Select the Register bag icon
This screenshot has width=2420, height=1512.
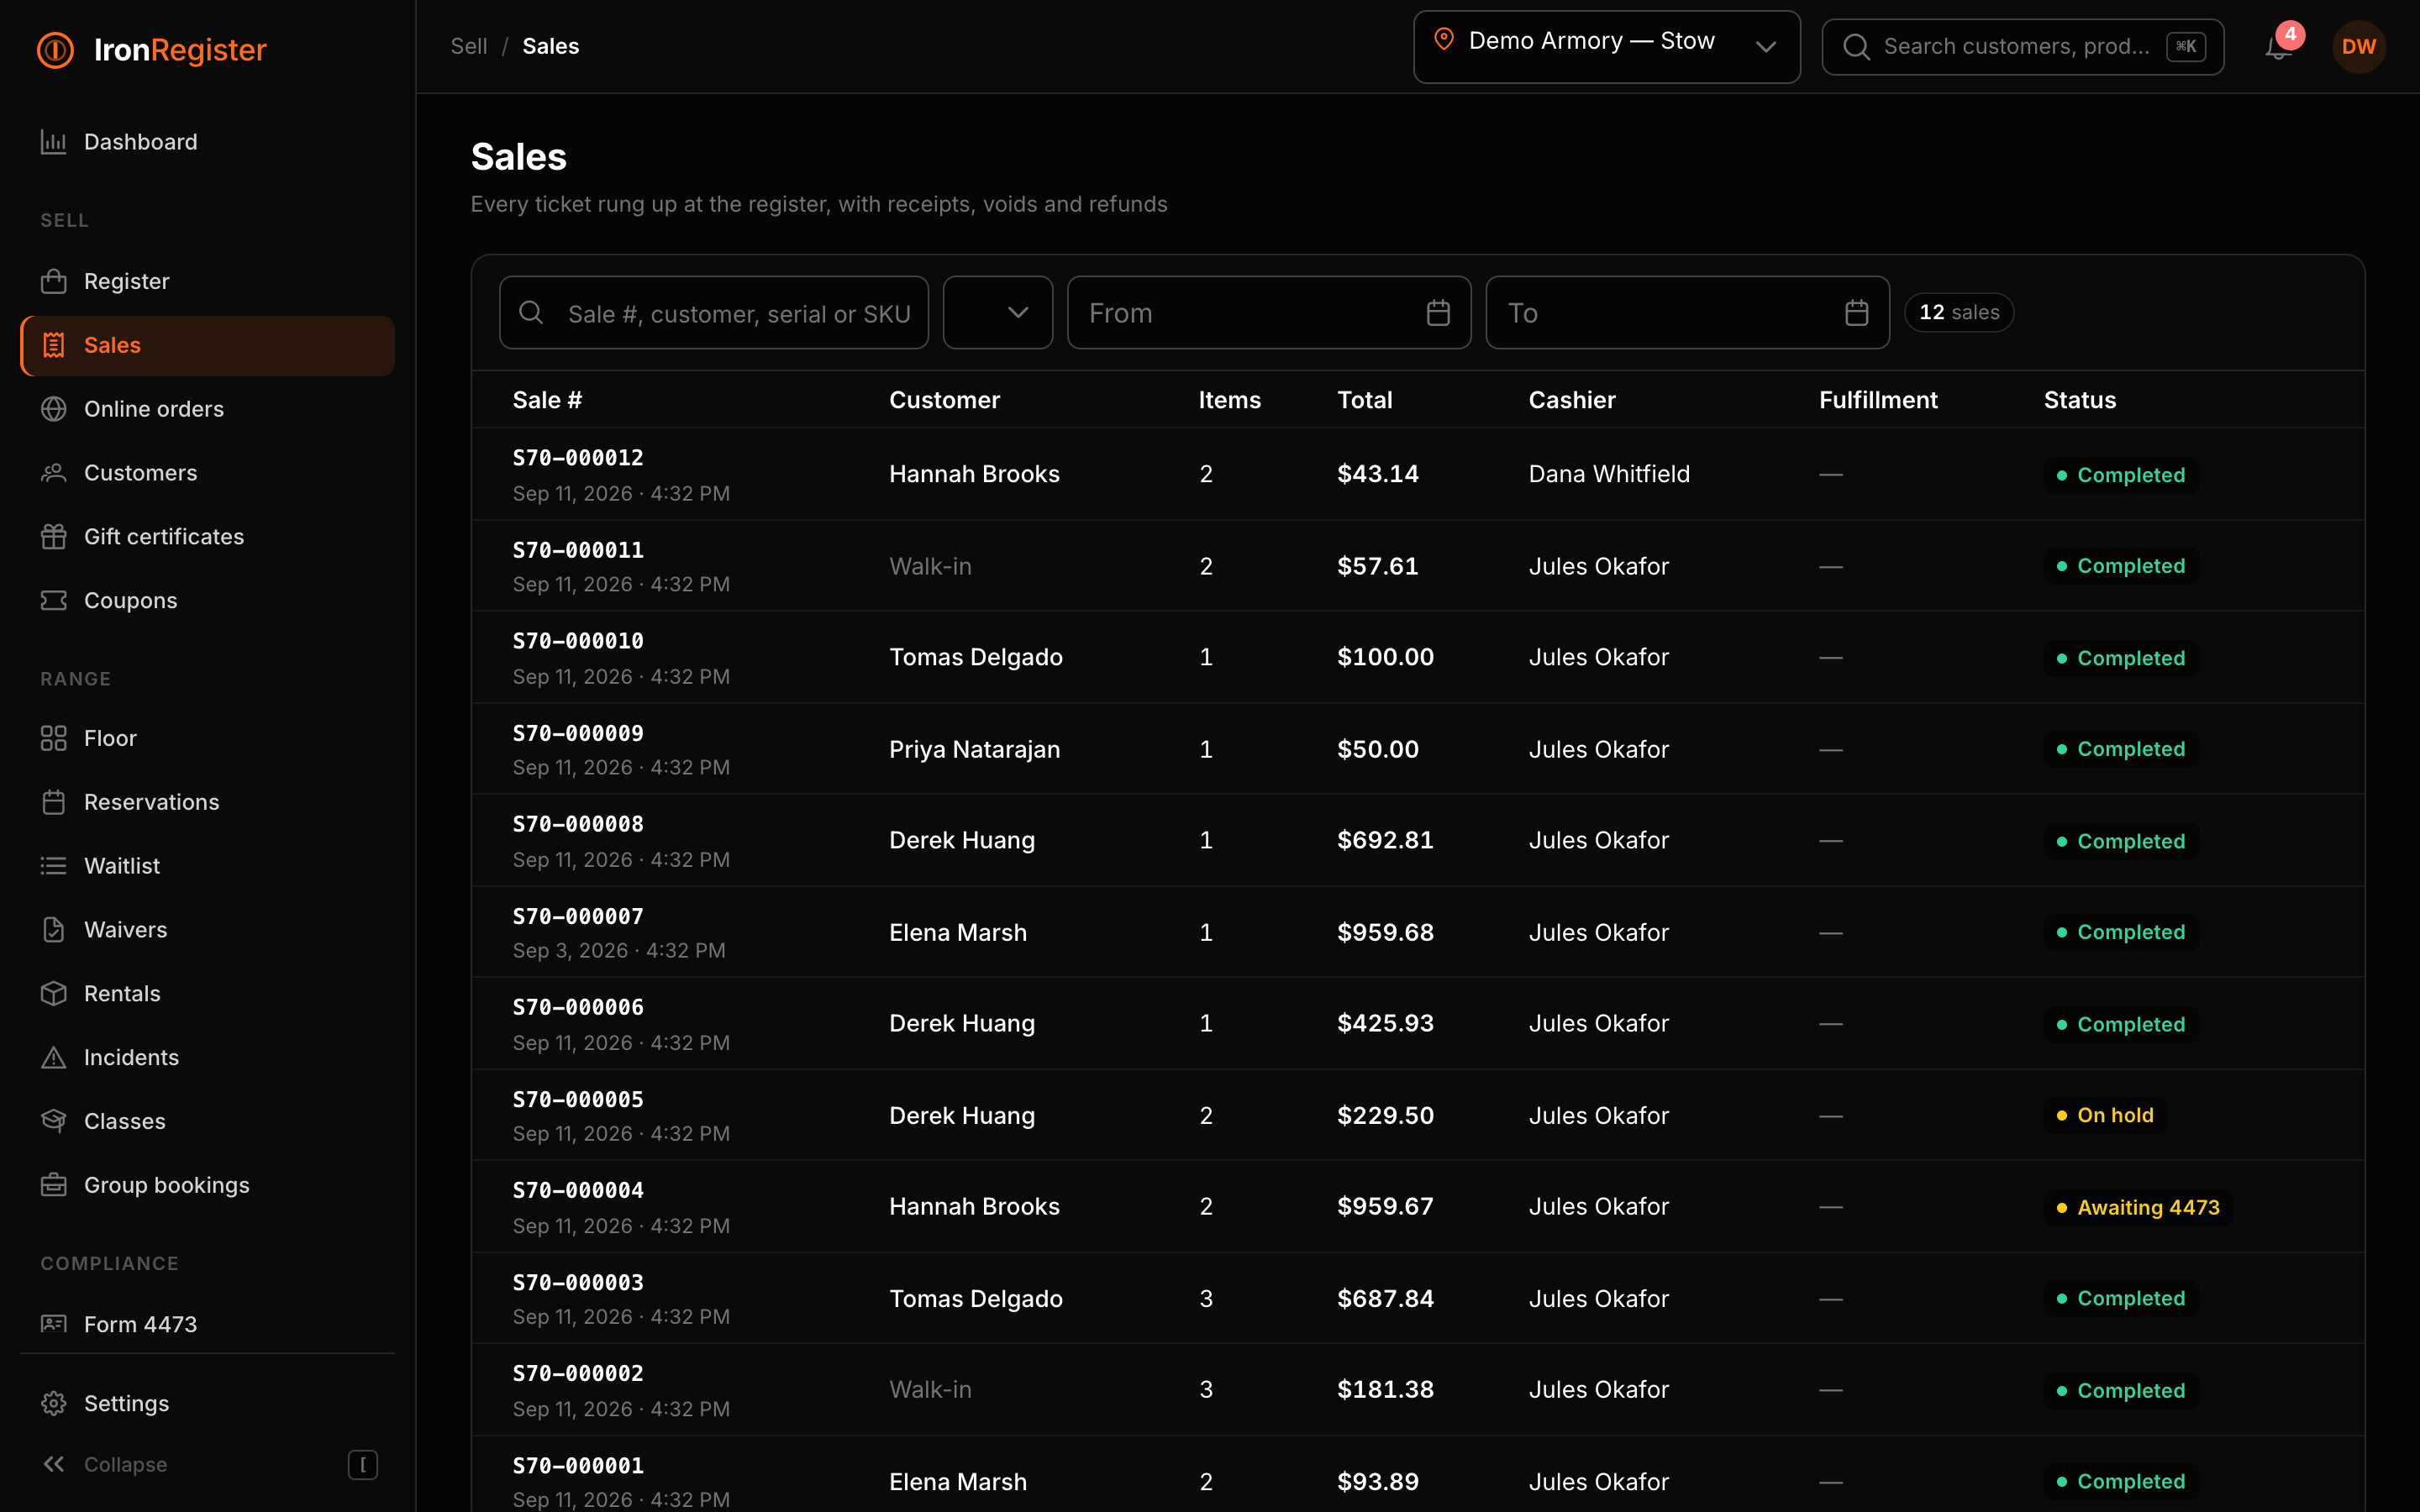click(54, 281)
